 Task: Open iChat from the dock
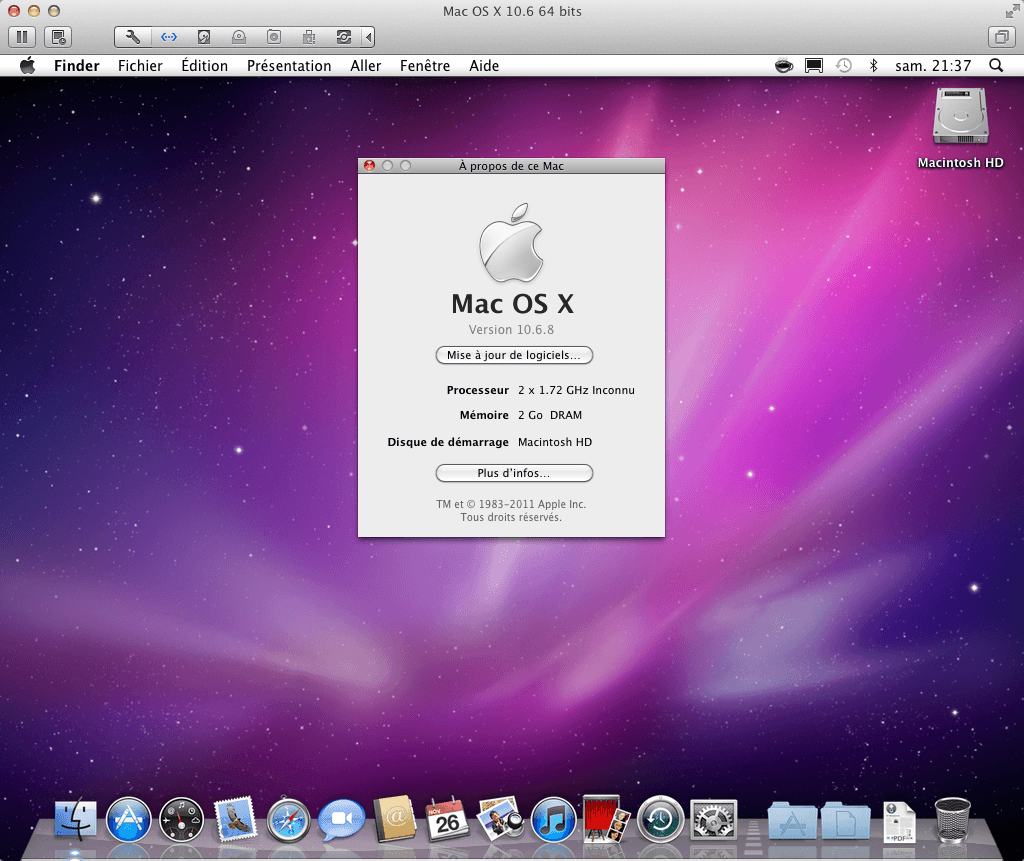point(342,819)
